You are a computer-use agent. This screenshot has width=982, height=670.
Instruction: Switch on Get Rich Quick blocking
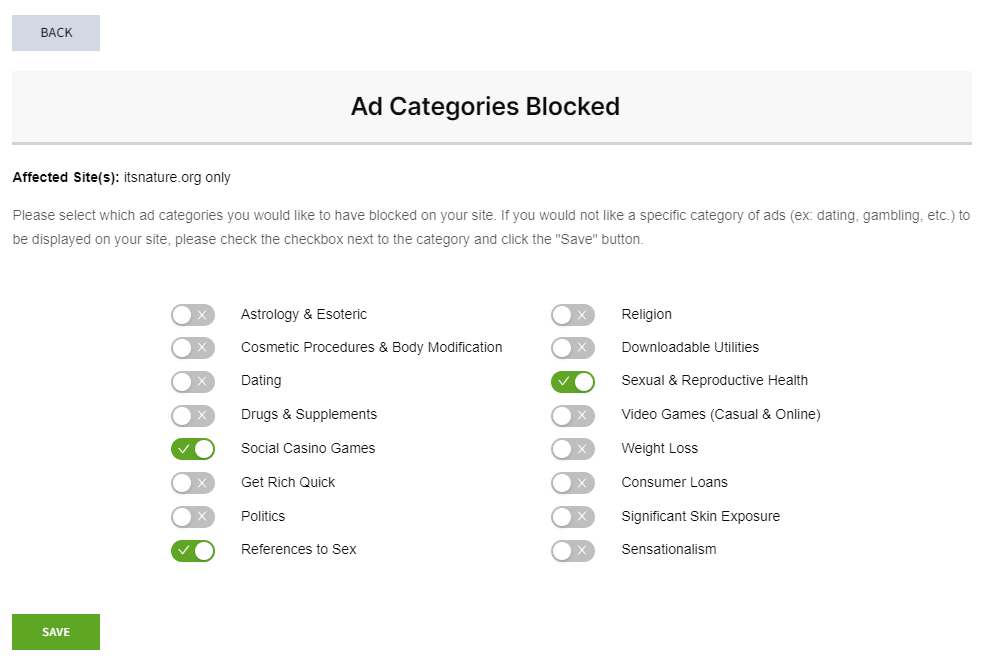[x=192, y=483]
